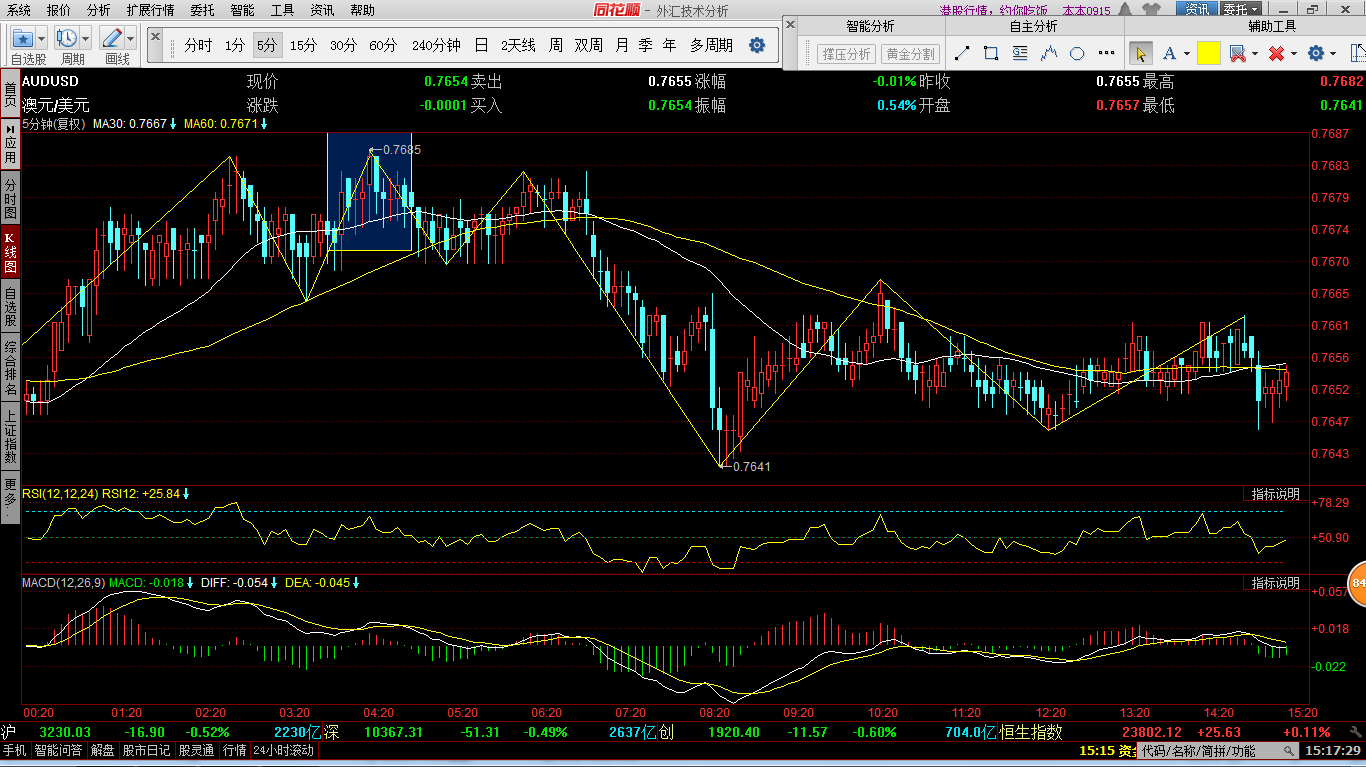This screenshot has height=767, width=1366.
Task: Select the line segment drawing tool
Action: 962,54
